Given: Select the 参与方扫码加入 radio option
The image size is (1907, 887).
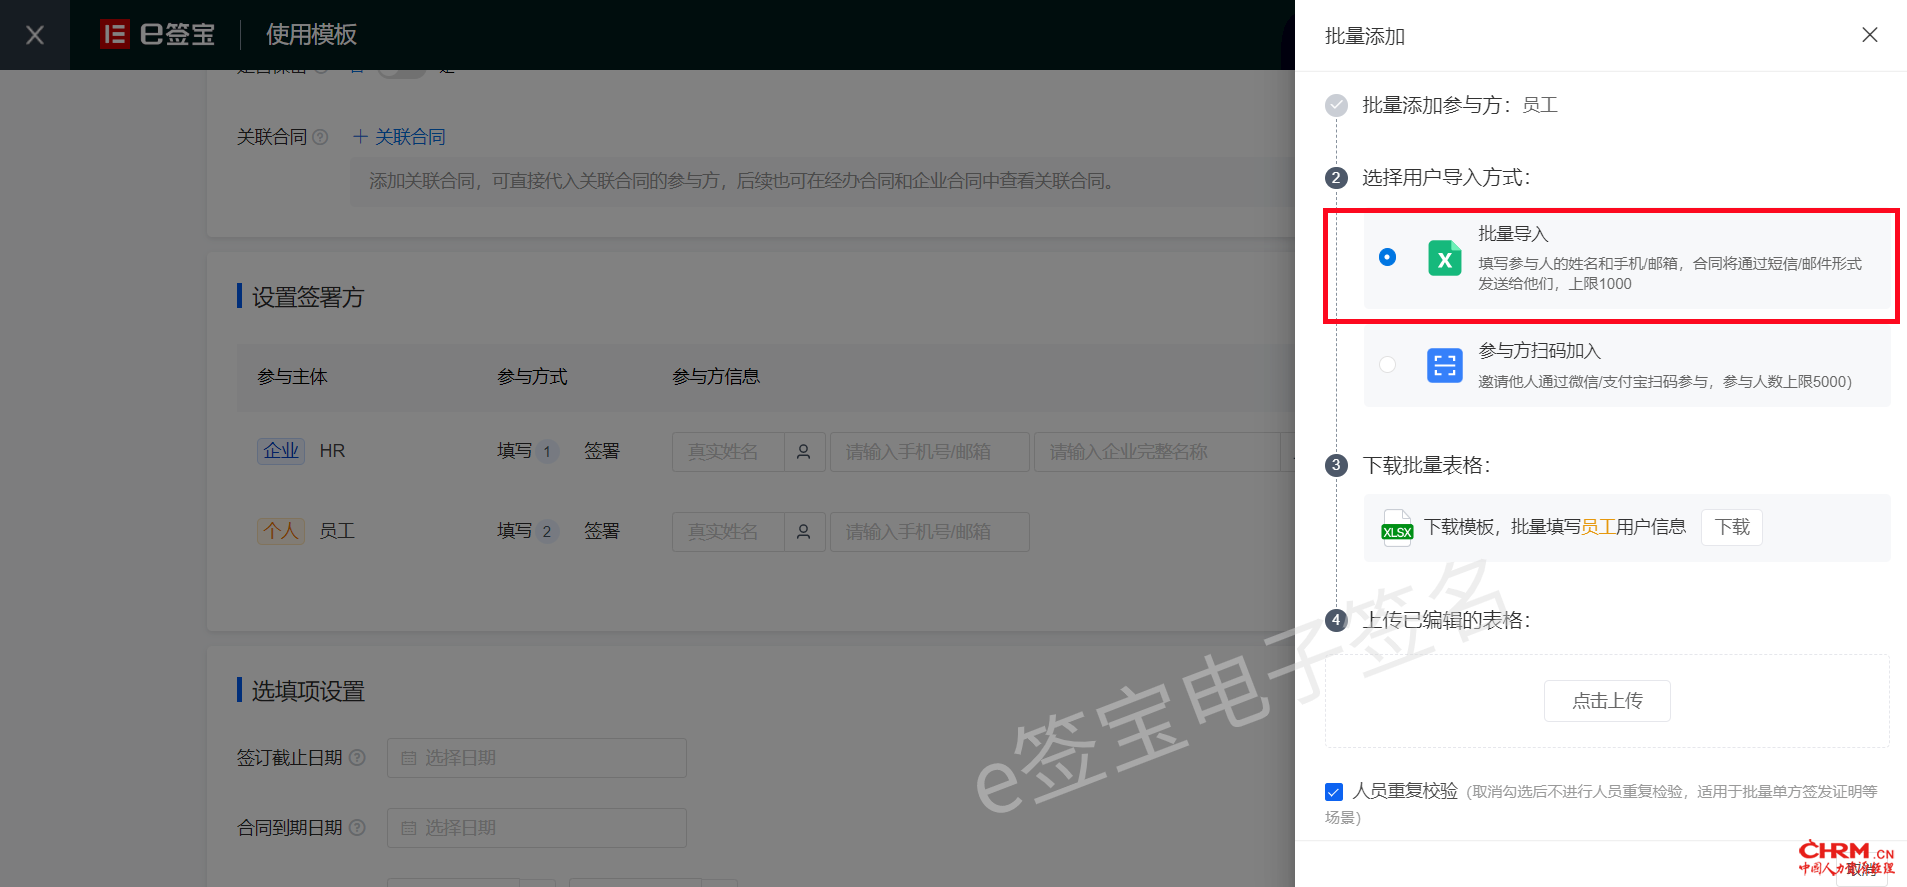Looking at the screenshot, I should click(1387, 364).
